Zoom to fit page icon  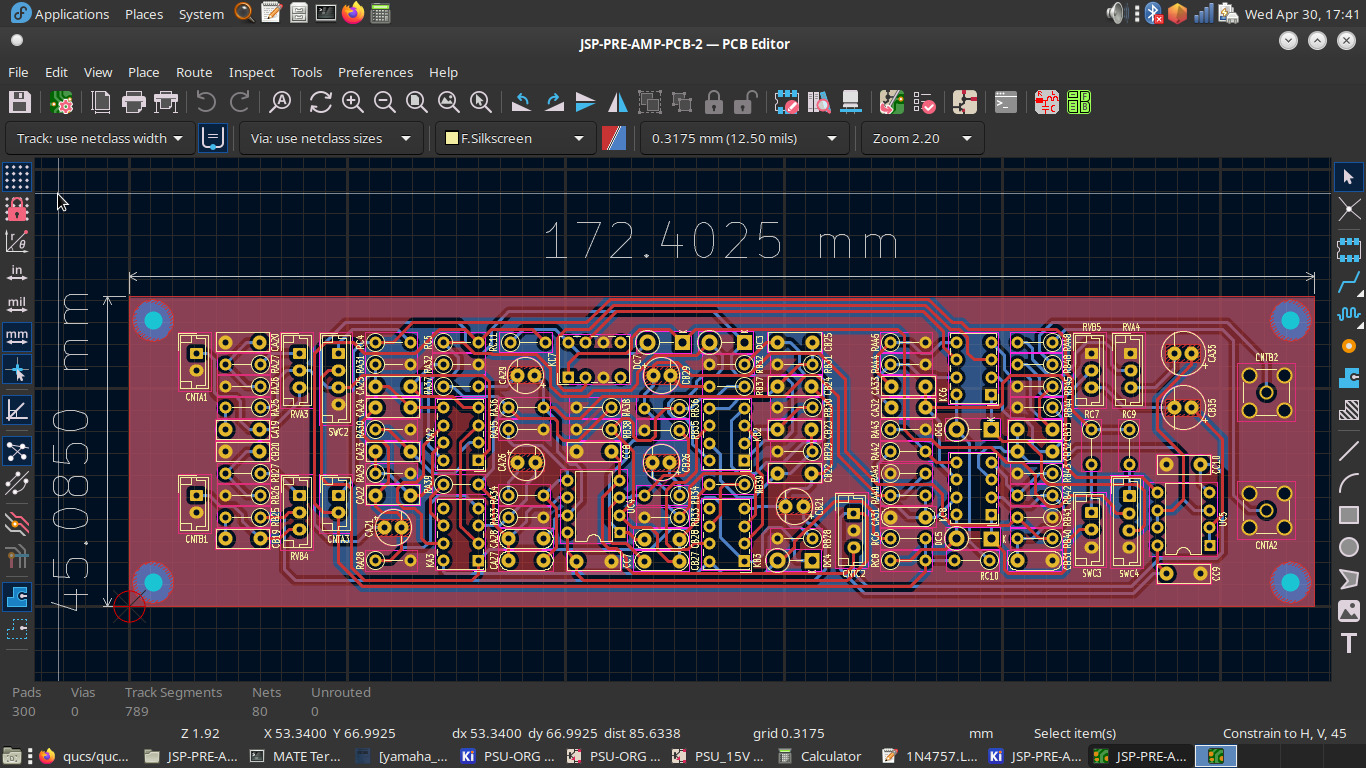click(x=417, y=102)
